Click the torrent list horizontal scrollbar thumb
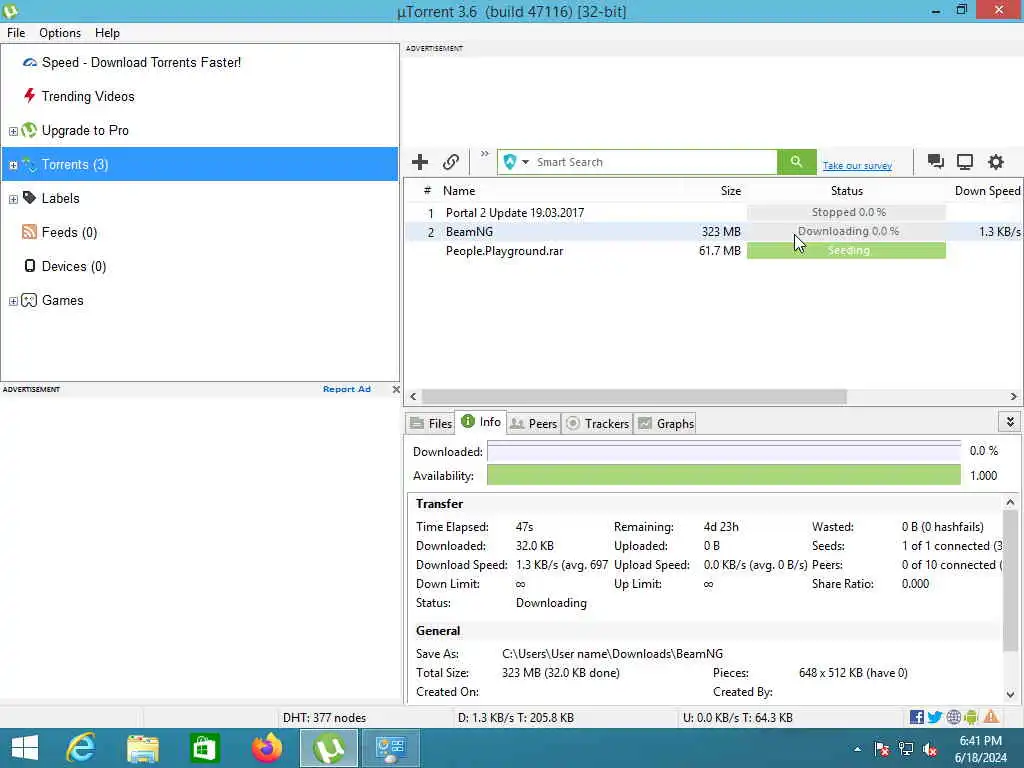Screen dimensions: 1024x768 (x=634, y=396)
